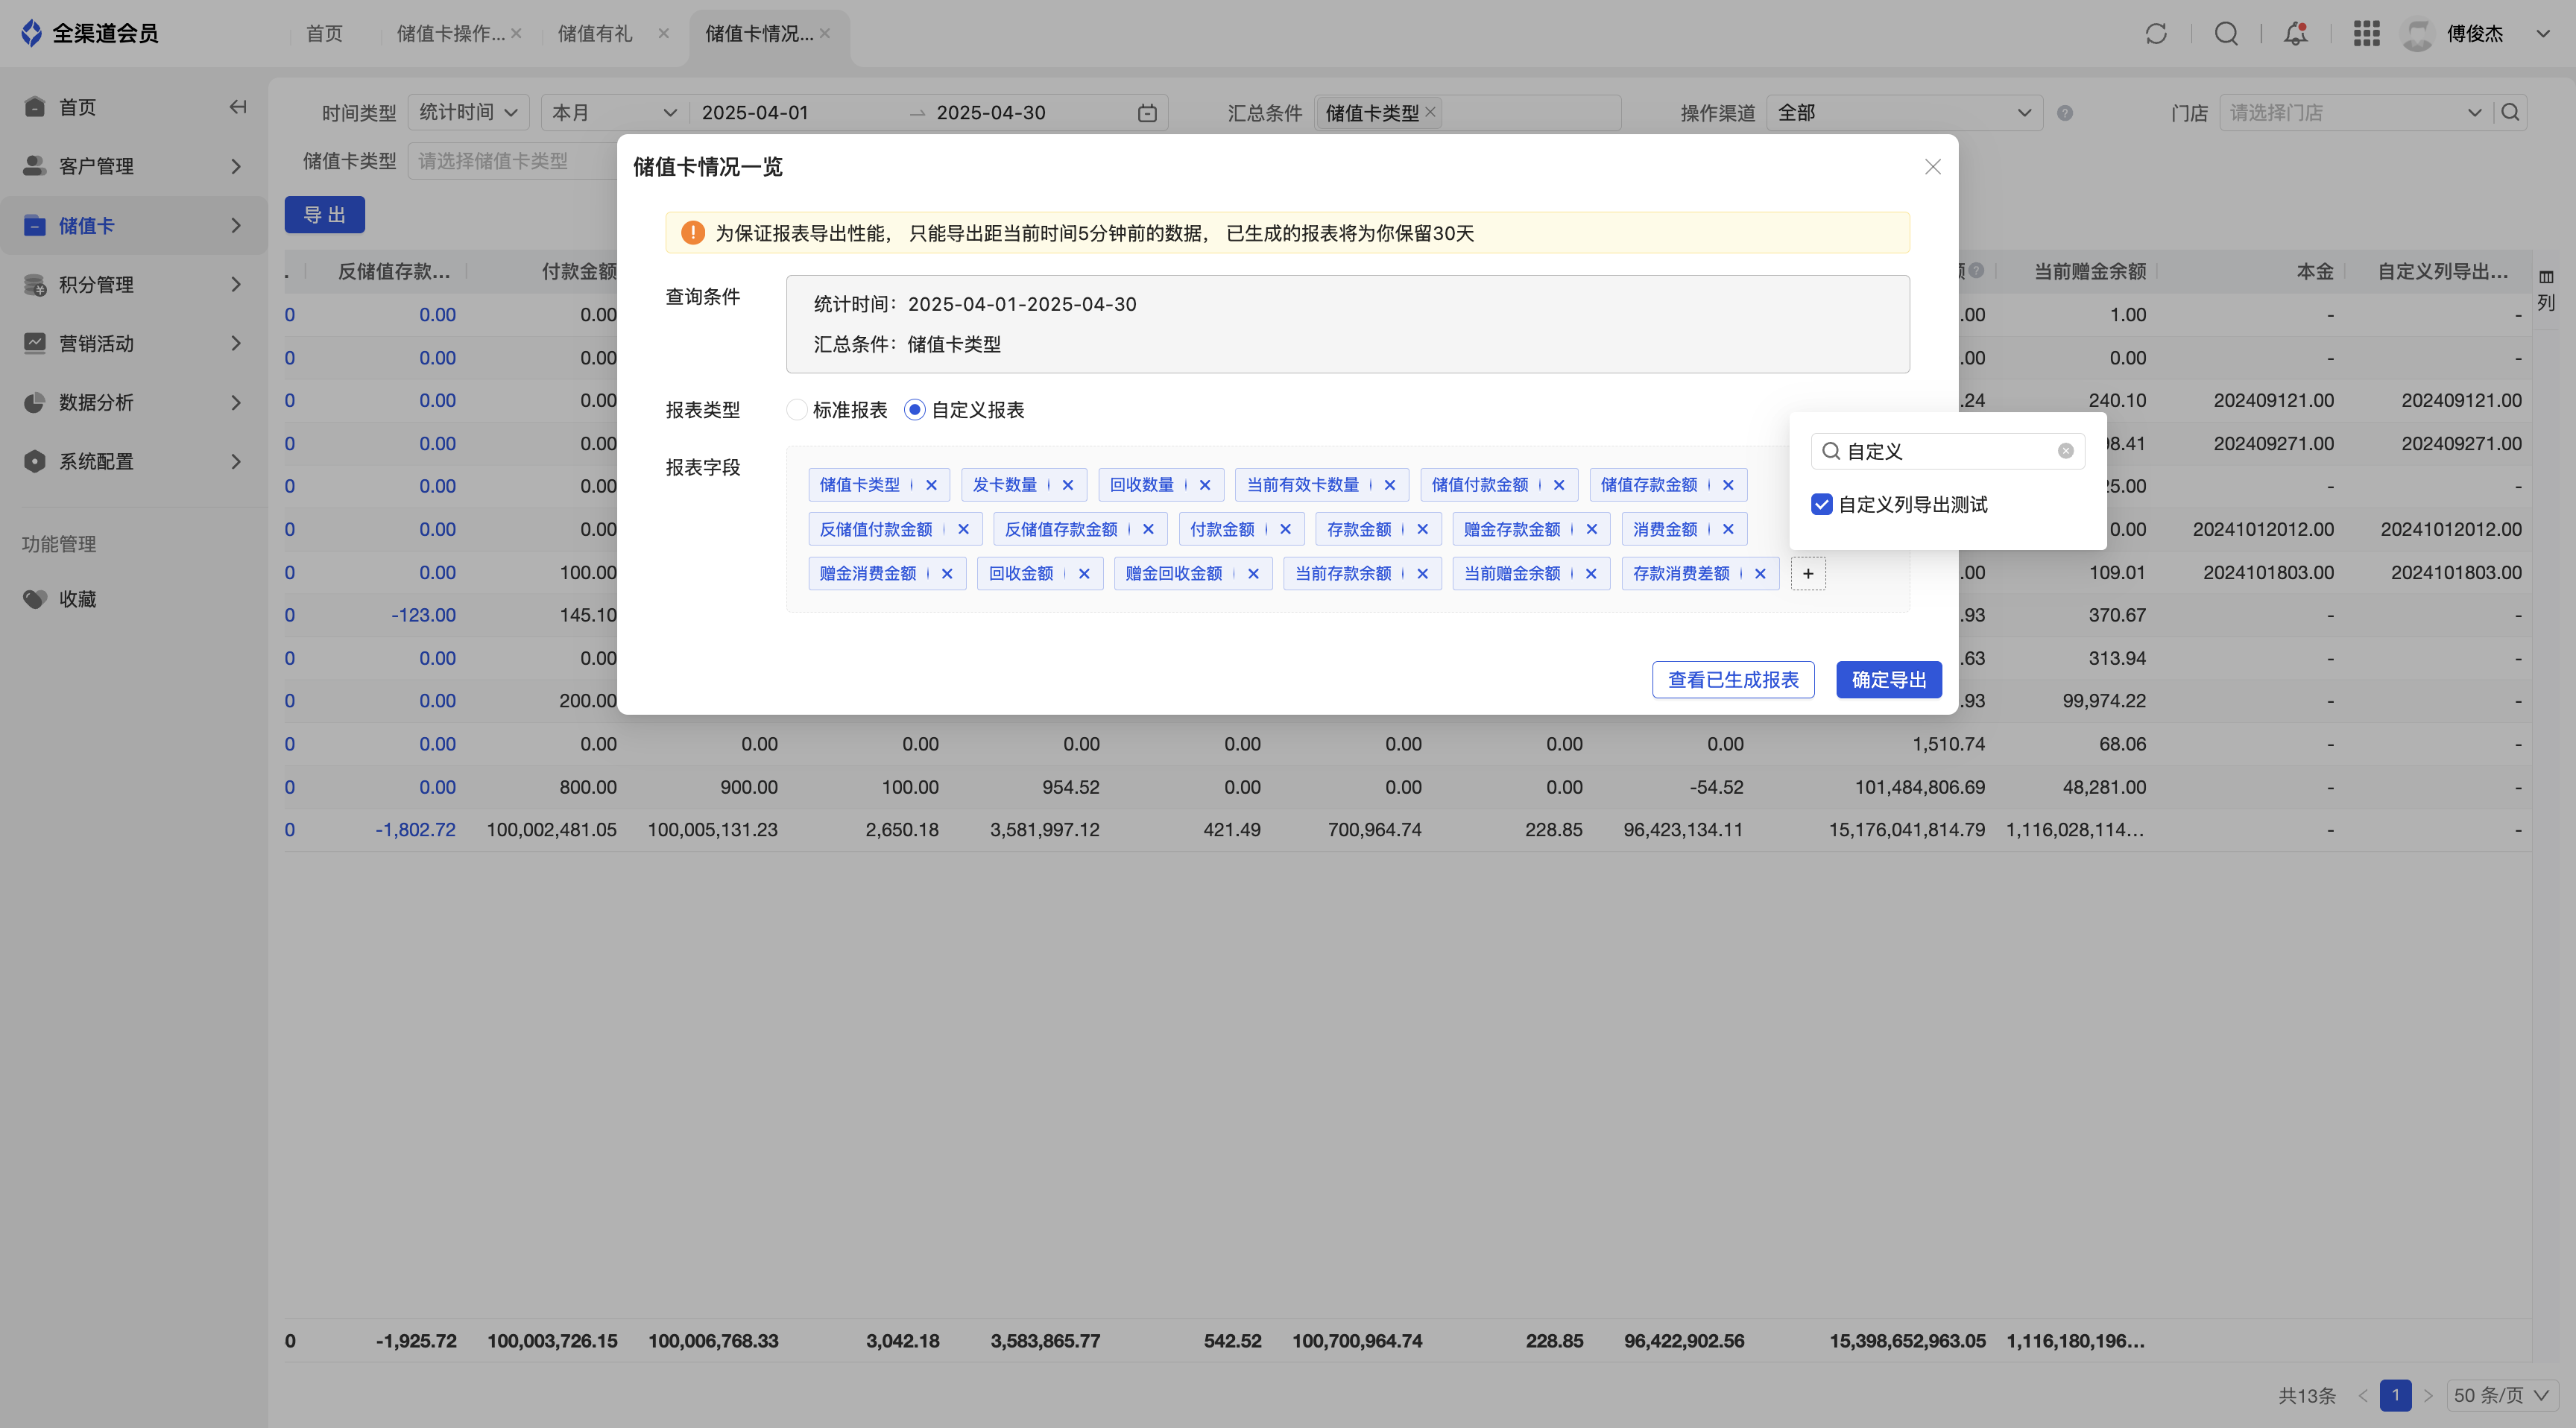Click the 确定导出 button

(x=1889, y=680)
